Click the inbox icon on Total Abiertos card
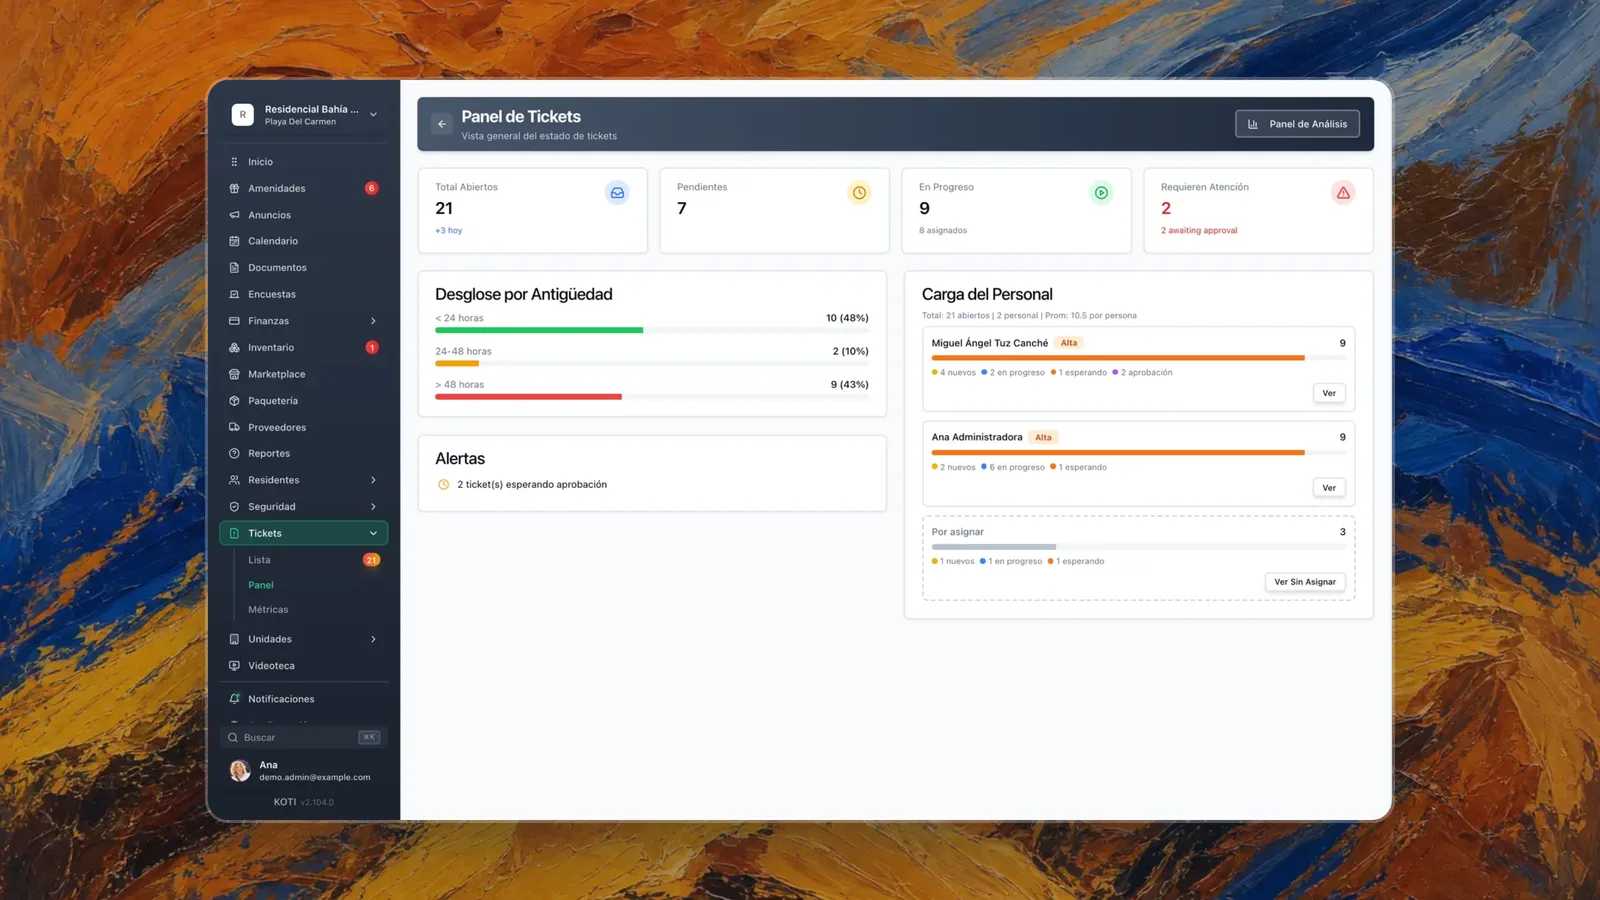Viewport: 1600px width, 900px height. pos(617,193)
